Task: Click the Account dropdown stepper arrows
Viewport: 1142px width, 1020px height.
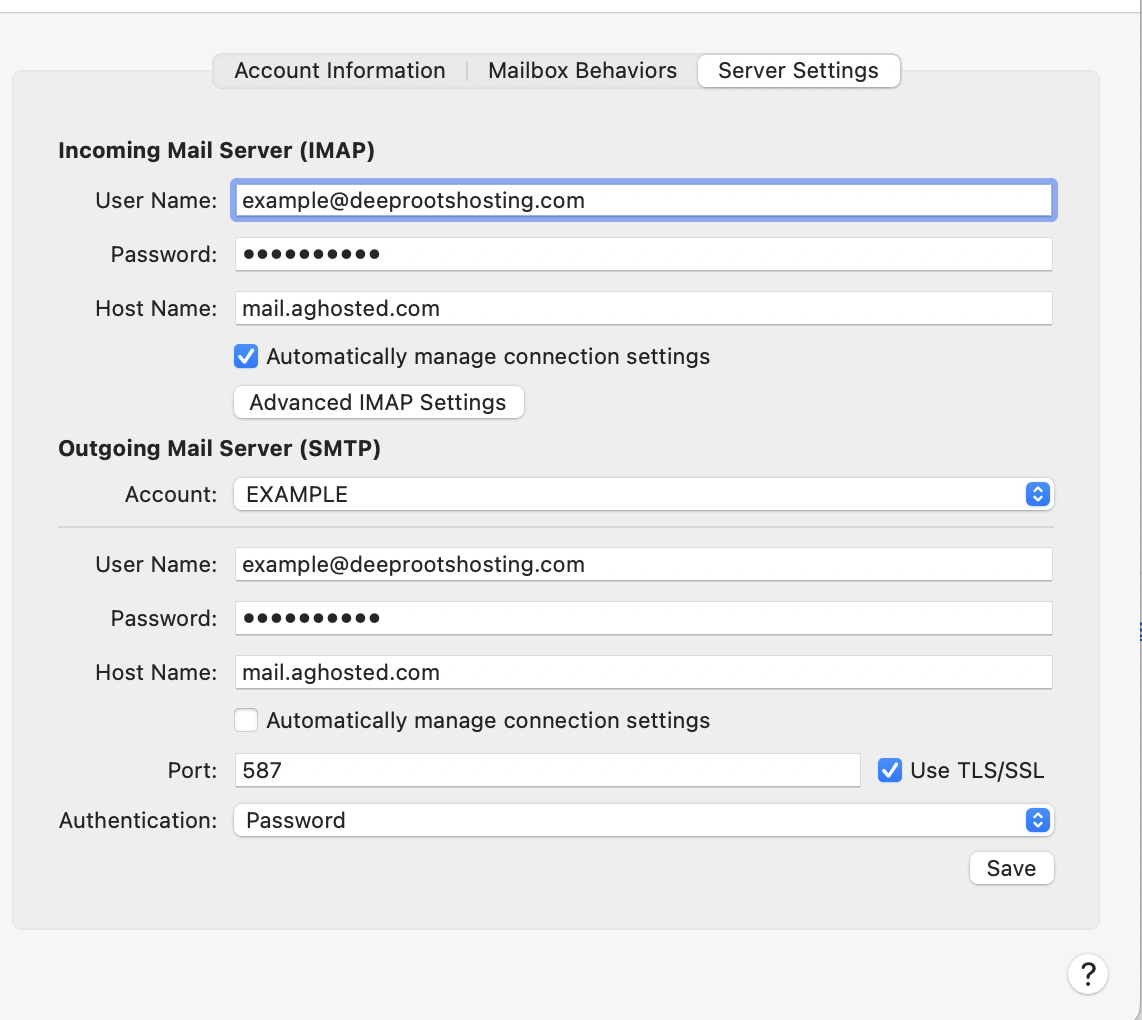Action: coord(1037,494)
